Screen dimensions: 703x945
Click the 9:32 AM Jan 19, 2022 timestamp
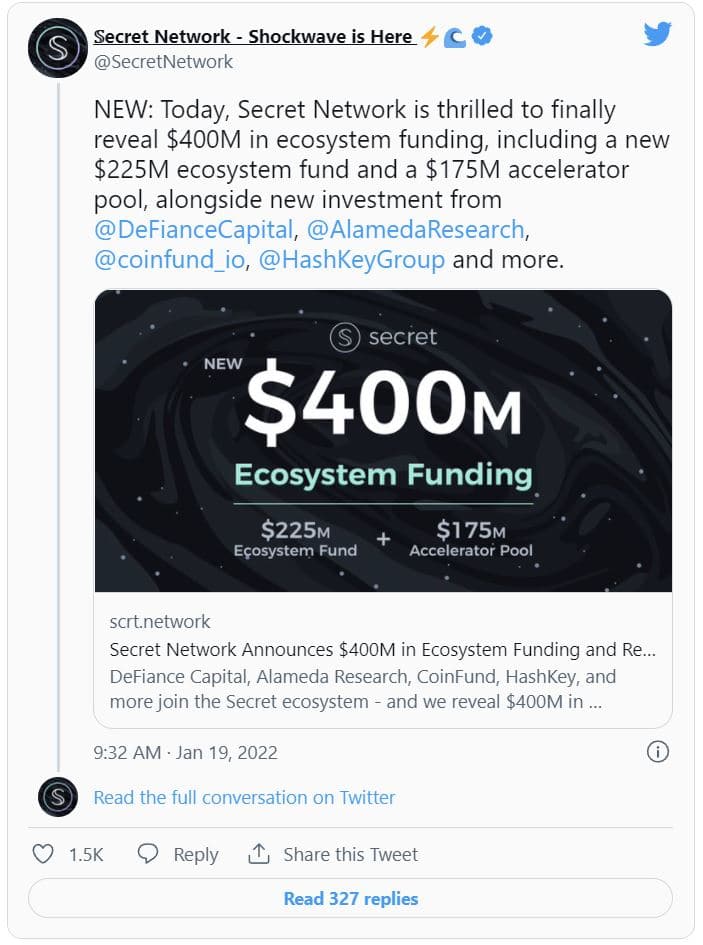click(x=185, y=752)
